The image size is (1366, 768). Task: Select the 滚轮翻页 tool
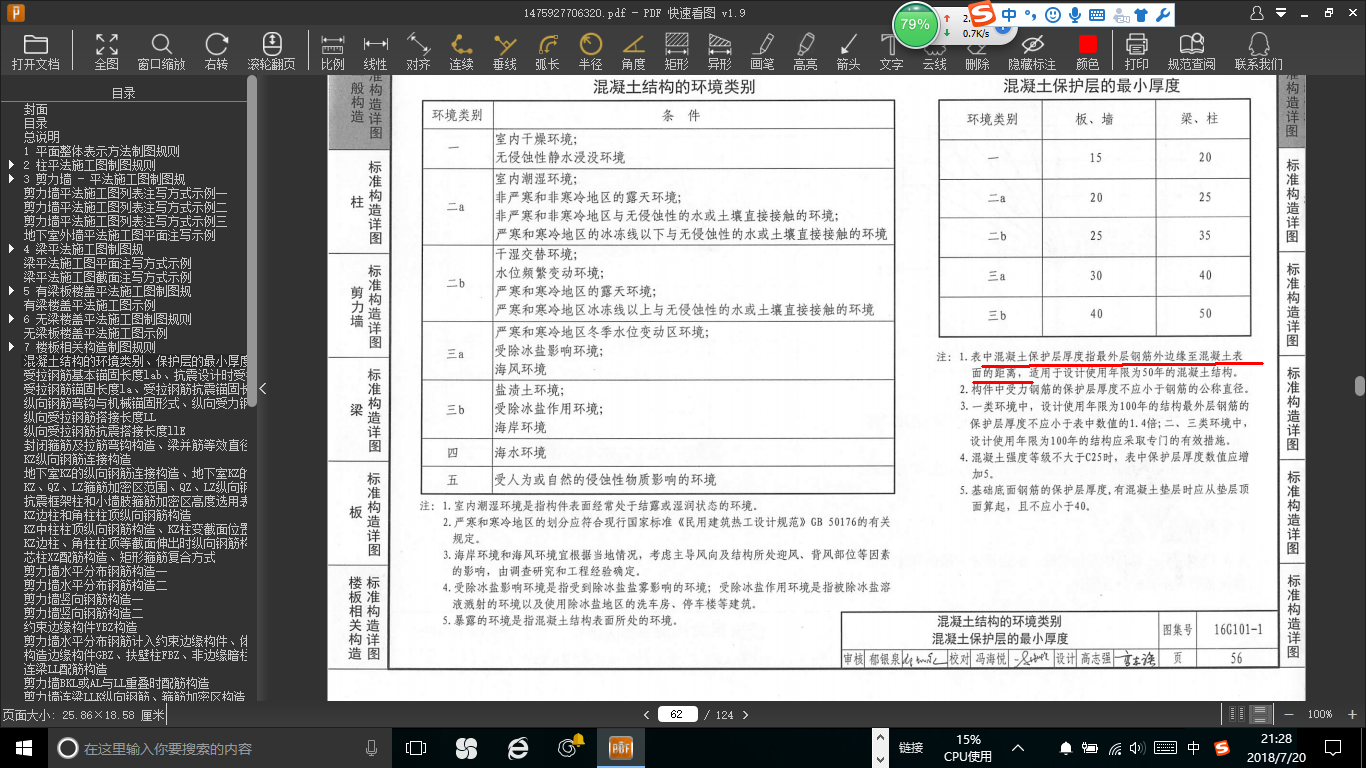[271, 51]
